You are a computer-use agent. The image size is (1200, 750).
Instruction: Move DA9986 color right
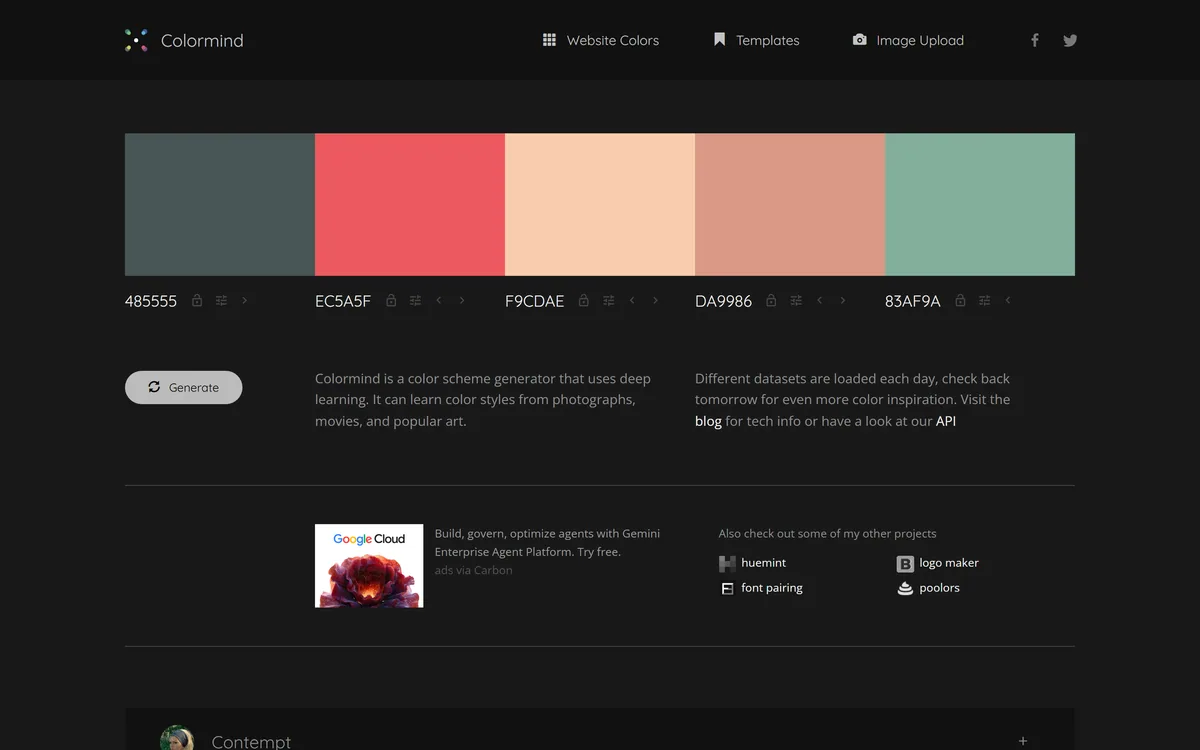843,300
